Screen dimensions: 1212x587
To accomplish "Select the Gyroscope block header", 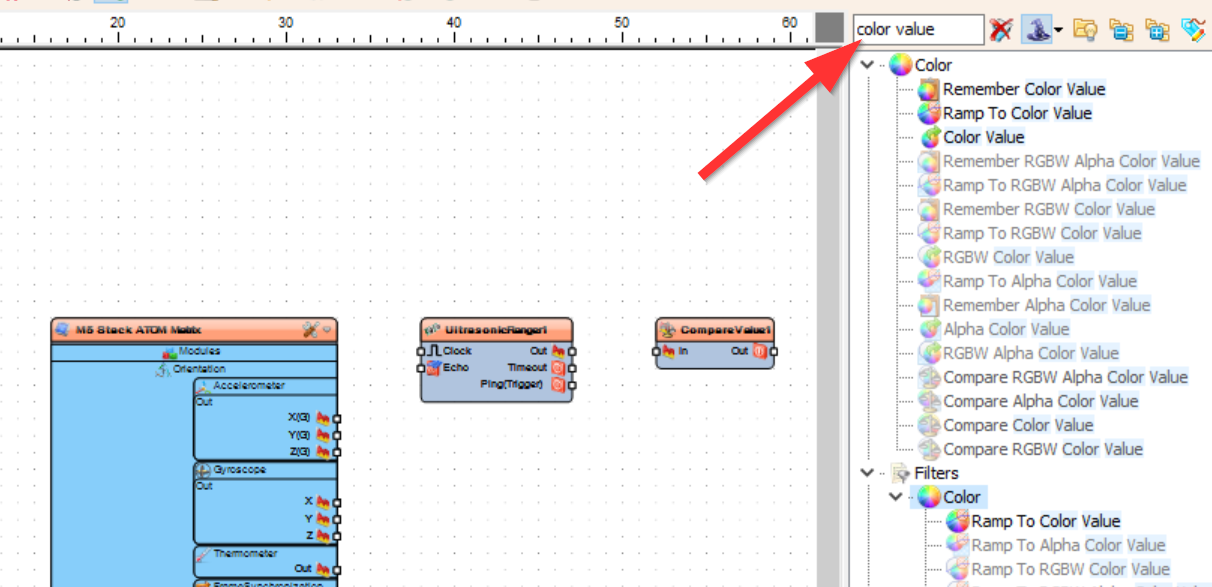I will 265,470.
